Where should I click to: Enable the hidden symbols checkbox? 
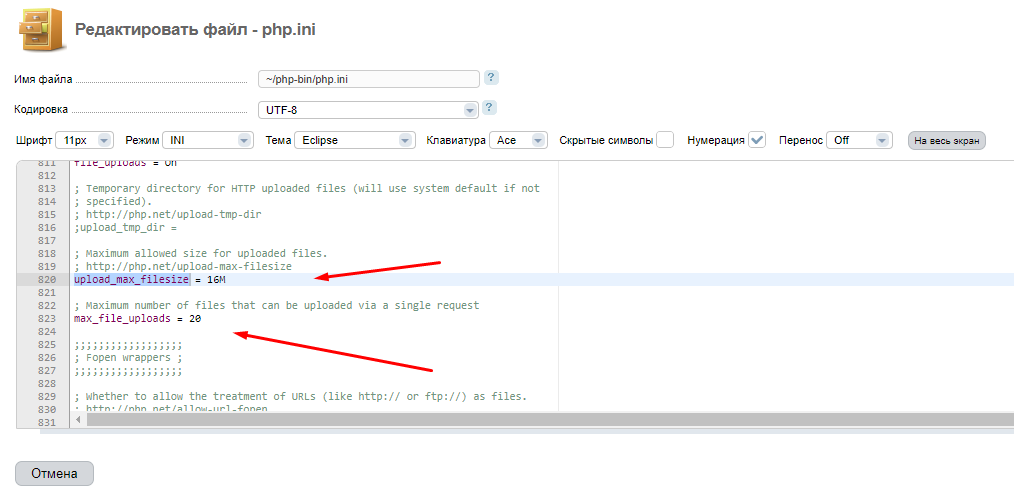coord(665,140)
